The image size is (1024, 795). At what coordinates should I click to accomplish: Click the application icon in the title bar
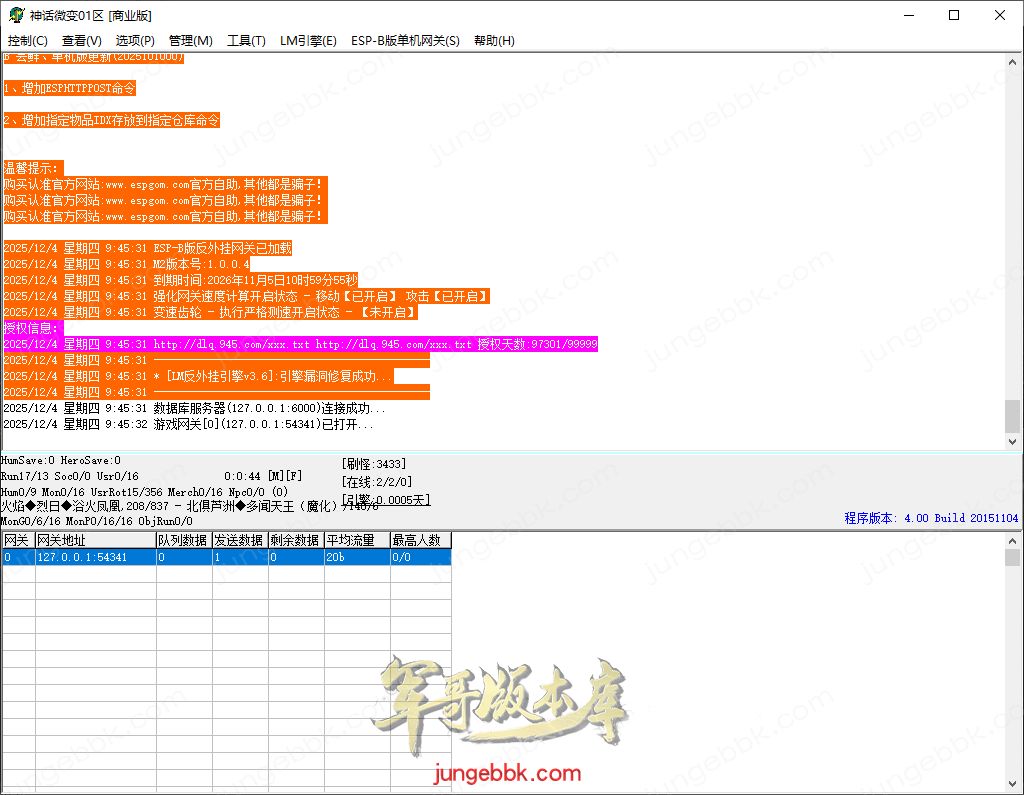[x=13, y=15]
